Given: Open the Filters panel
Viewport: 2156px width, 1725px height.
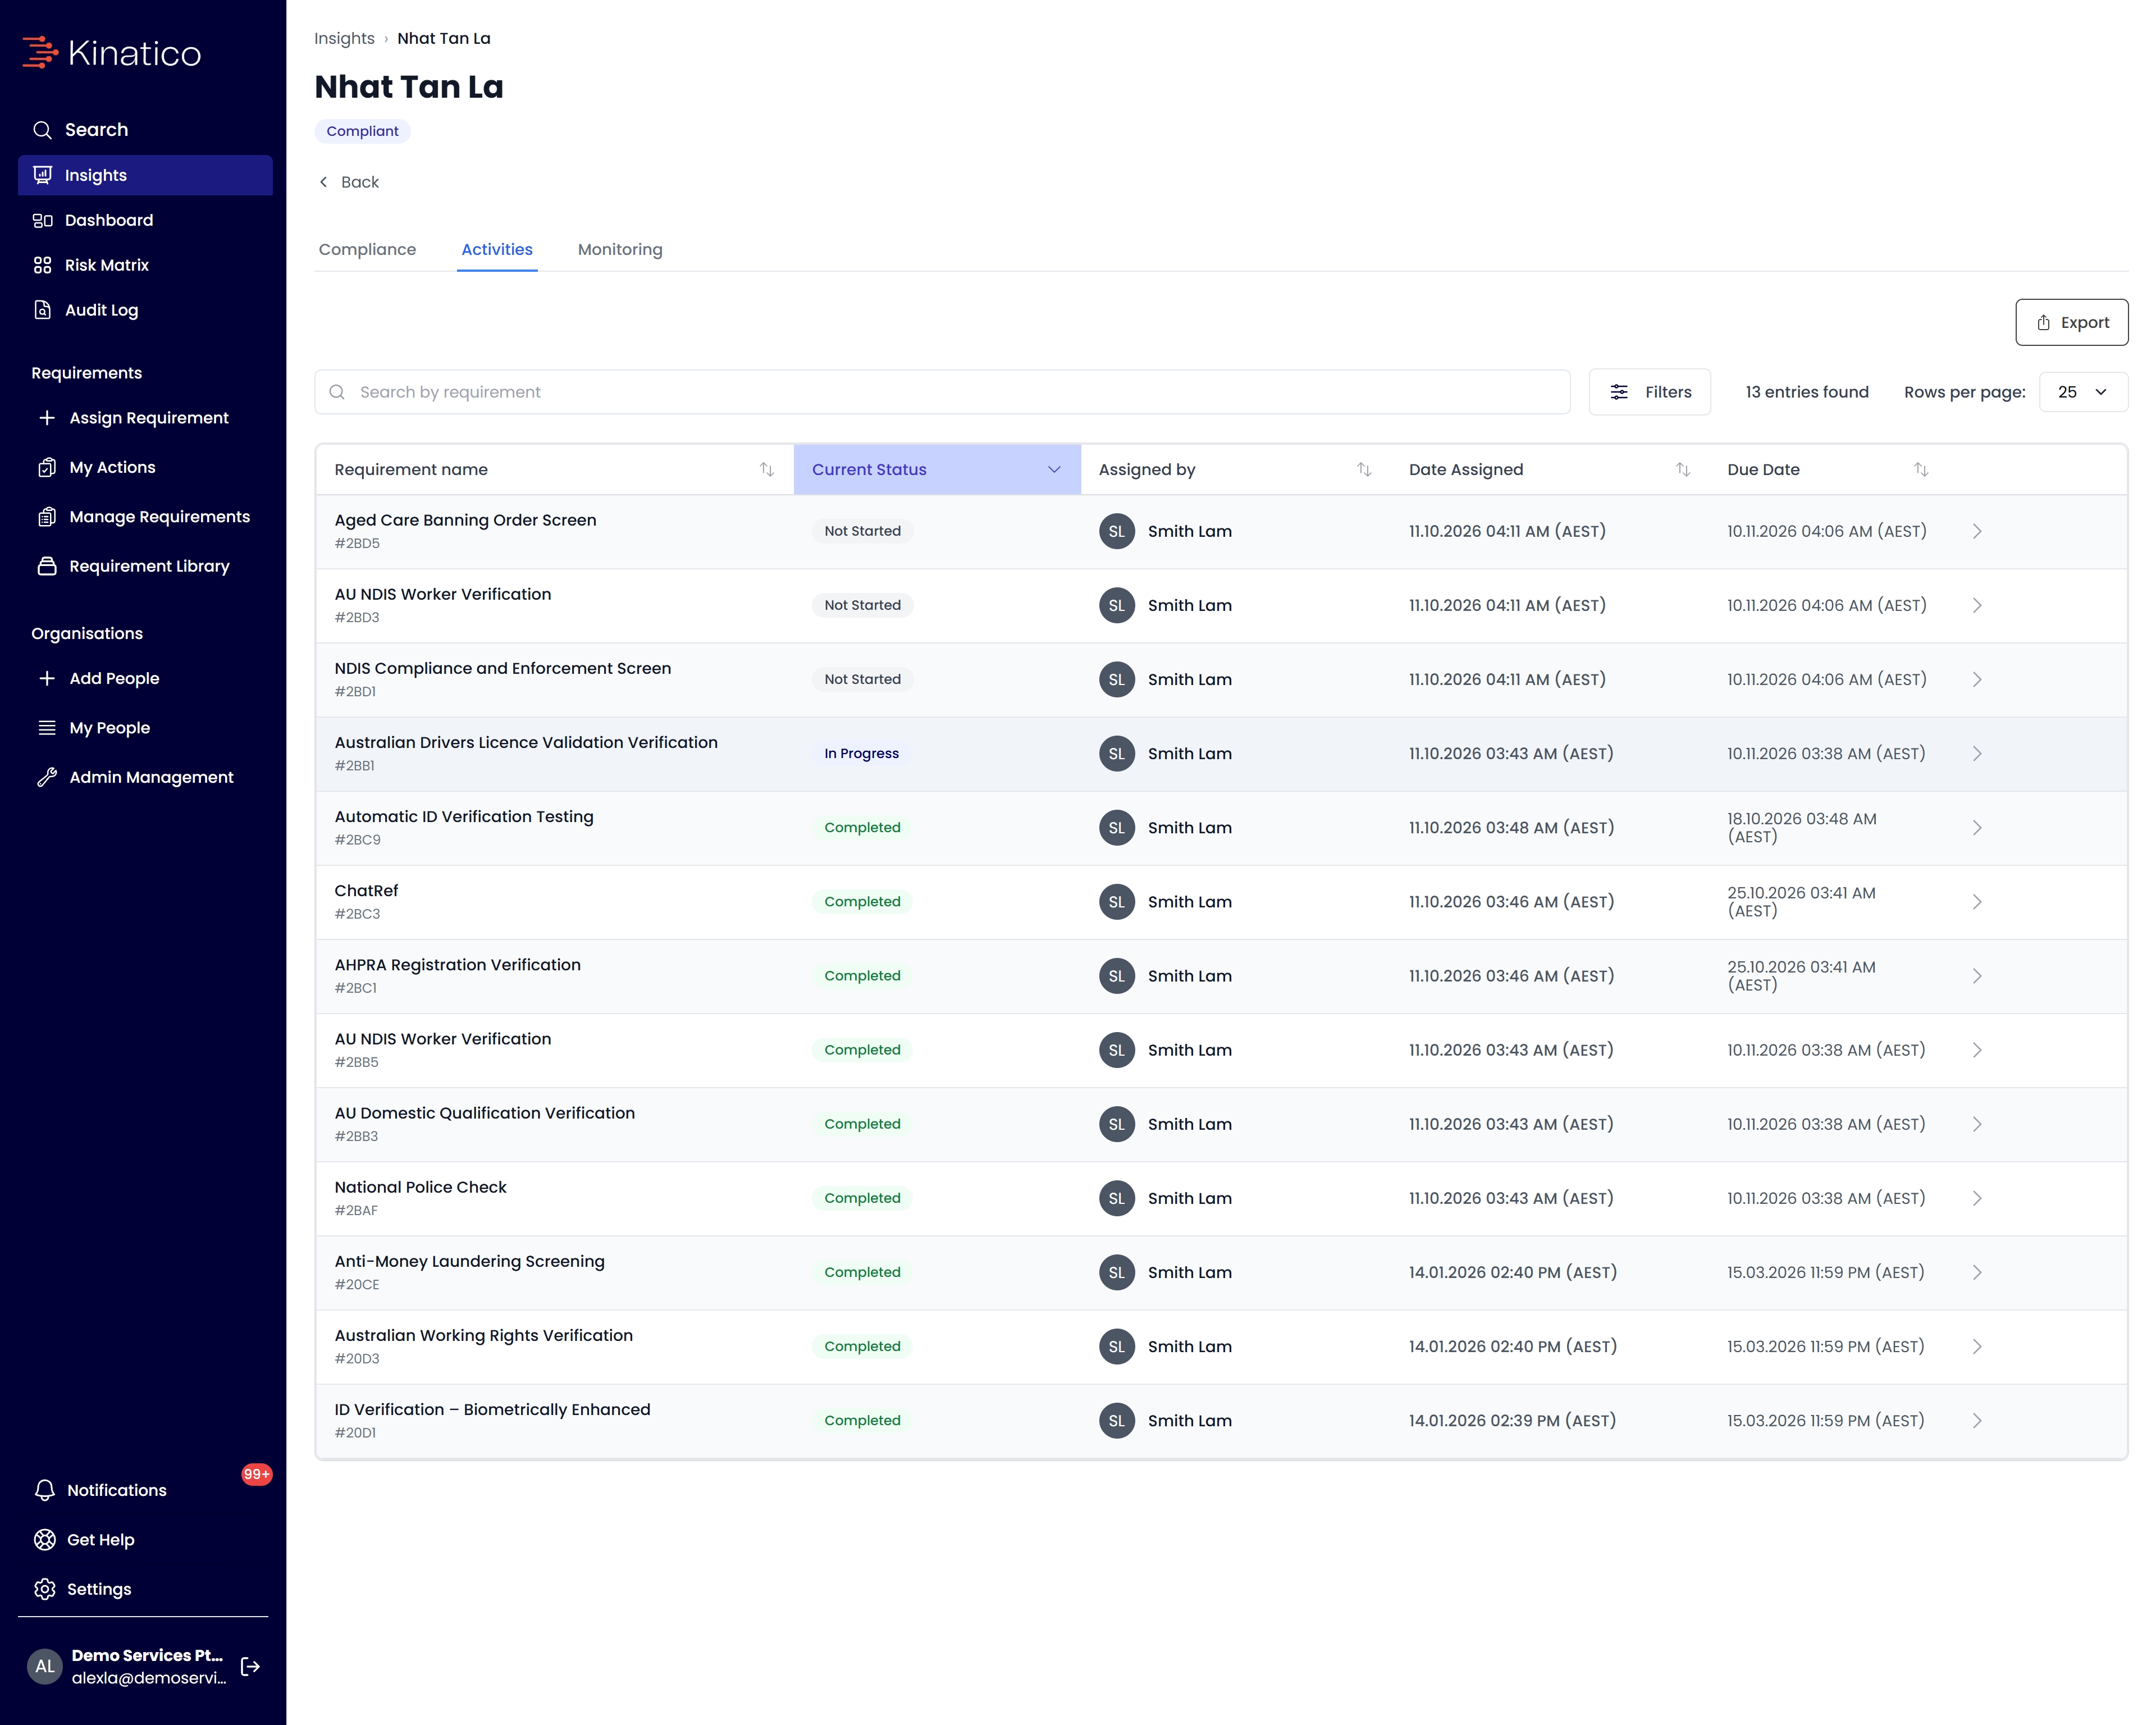Looking at the screenshot, I should 1650,392.
